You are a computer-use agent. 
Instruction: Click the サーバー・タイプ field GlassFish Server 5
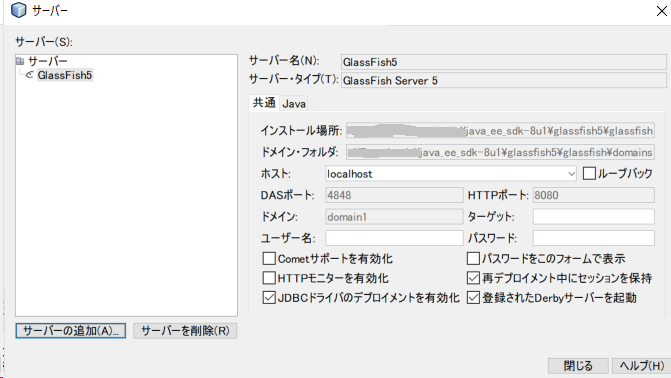(504, 80)
